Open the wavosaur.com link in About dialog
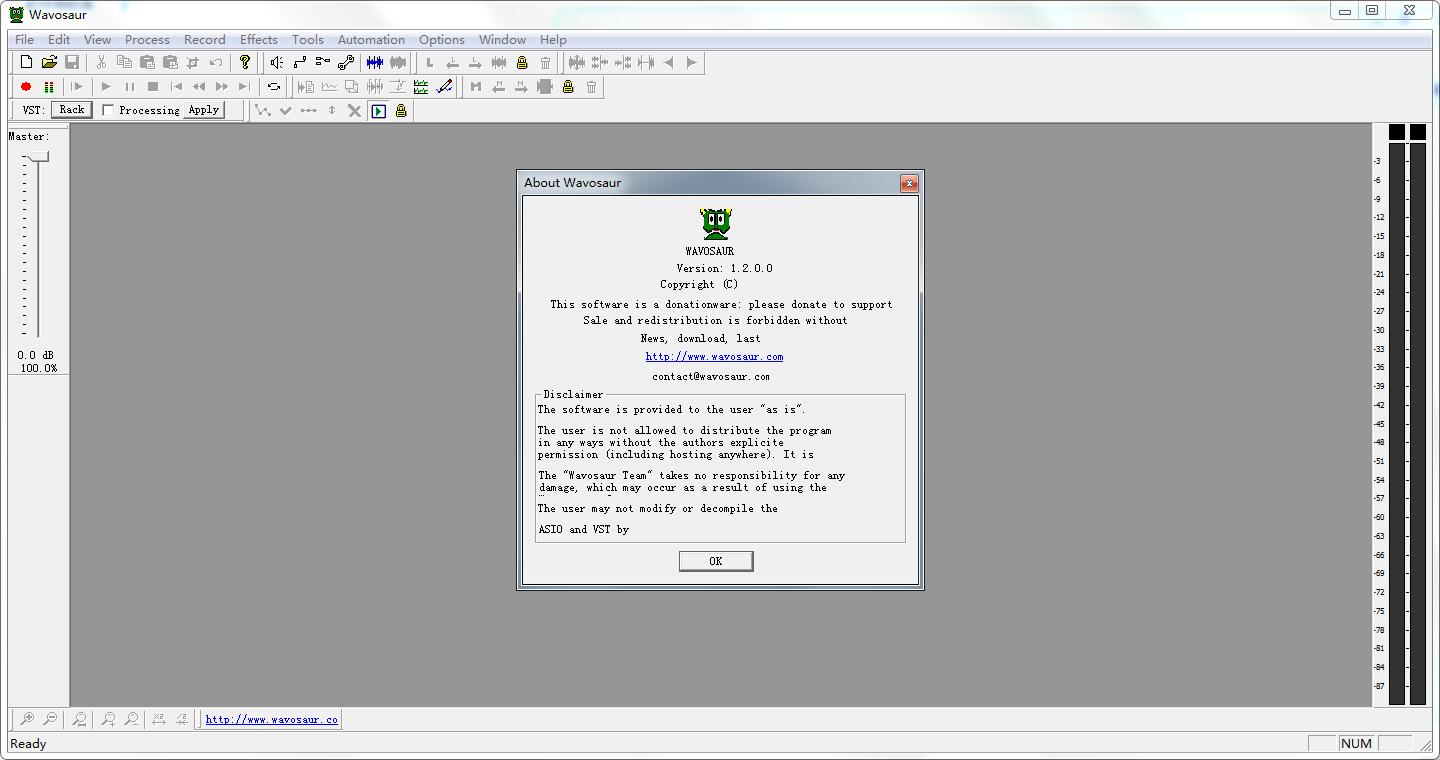 pos(714,357)
